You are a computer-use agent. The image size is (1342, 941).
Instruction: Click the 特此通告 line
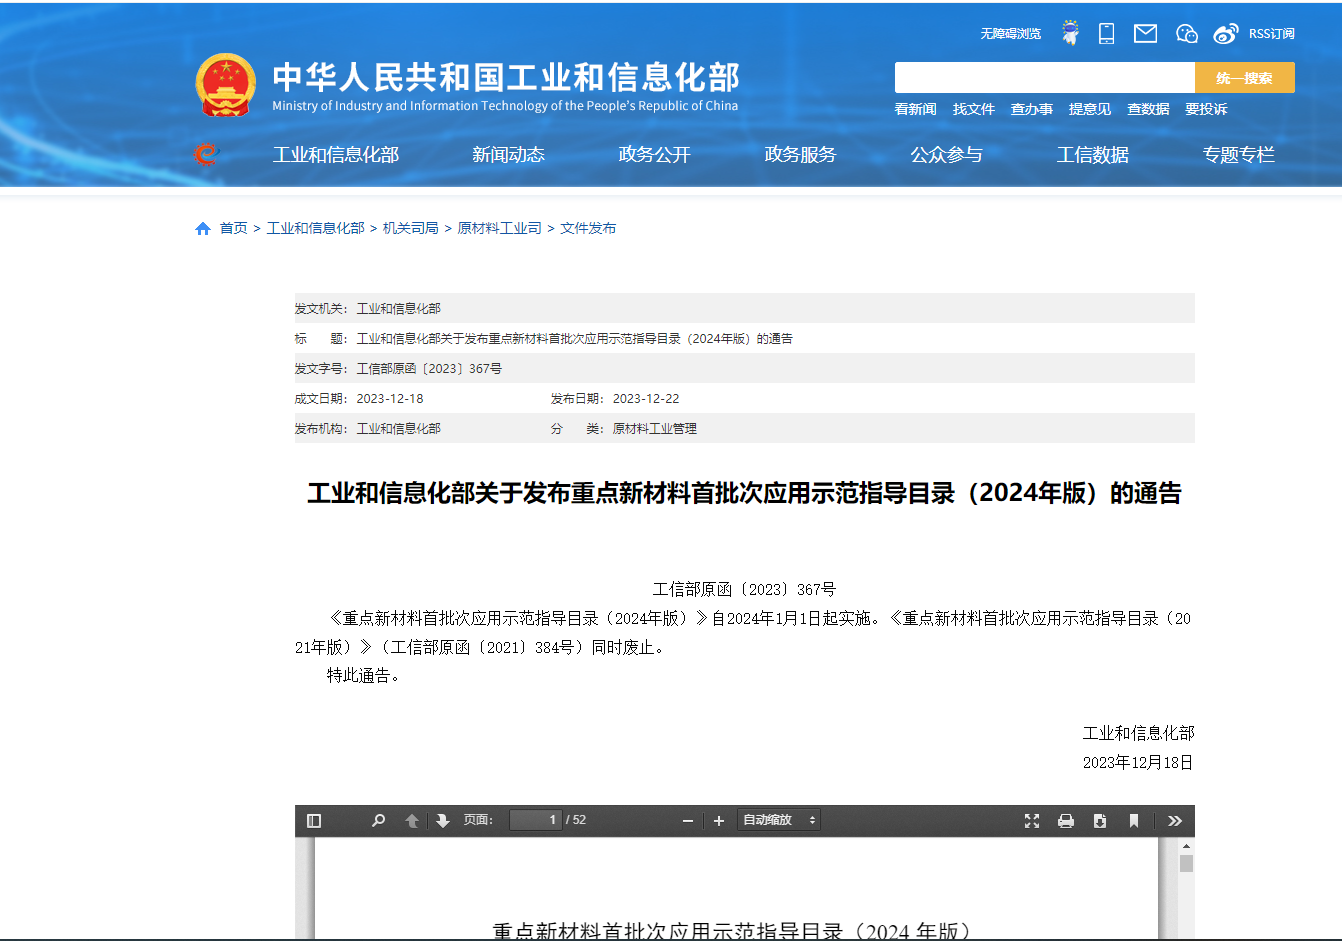pyautogui.click(x=364, y=676)
